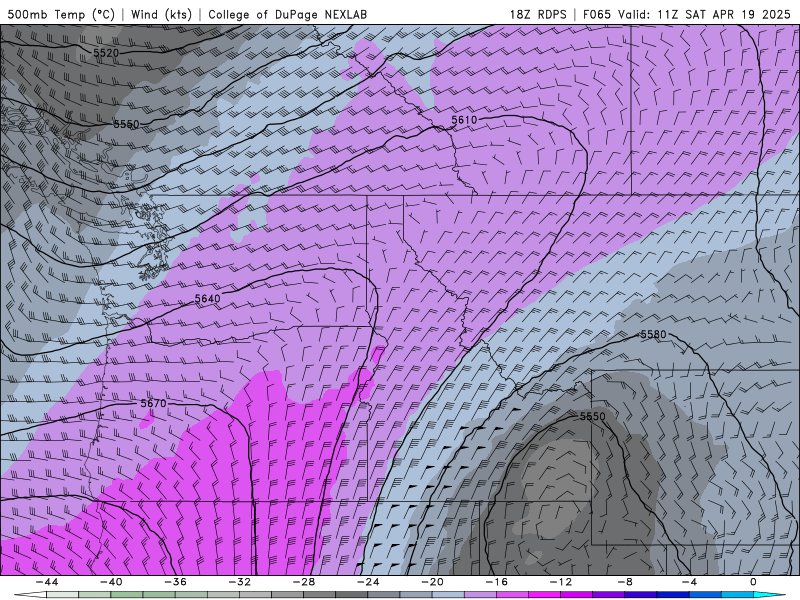Screen dimensions: 800x600
Task: Click the -32 colorbar tick label
Action: click(239, 582)
